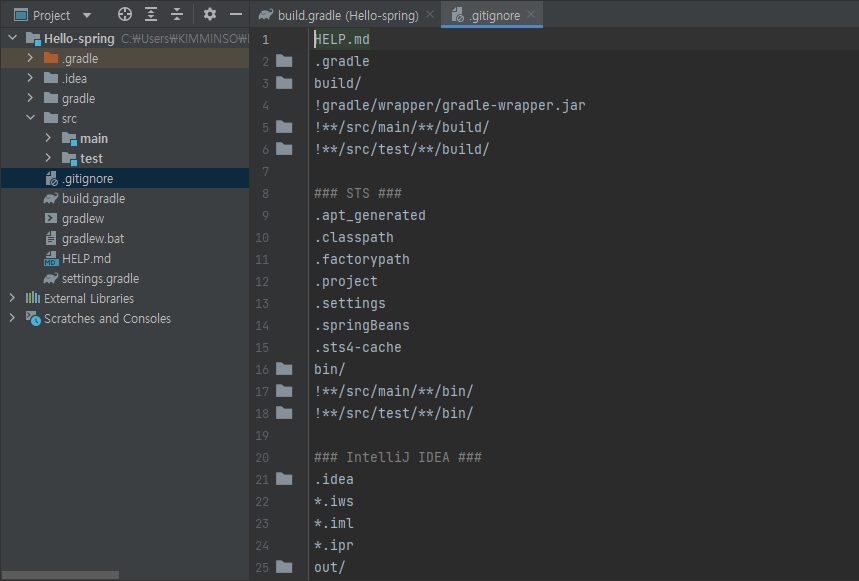Image resolution: width=859 pixels, height=581 pixels.
Task: Click the .classpath entry
Action: (x=354, y=237)
